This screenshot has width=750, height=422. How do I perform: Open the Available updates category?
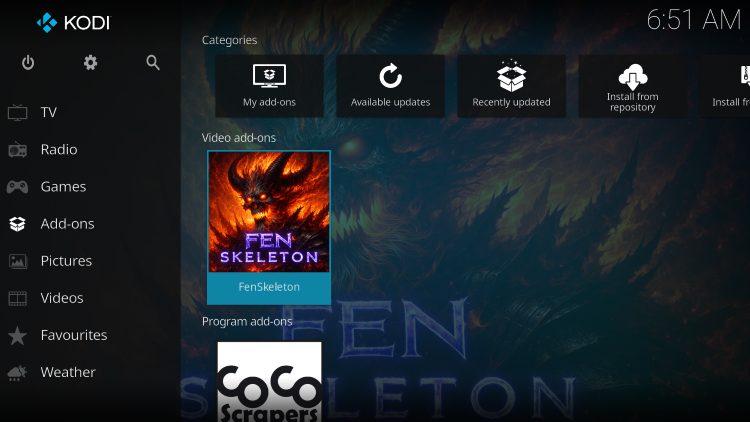(x=390, y=86)
